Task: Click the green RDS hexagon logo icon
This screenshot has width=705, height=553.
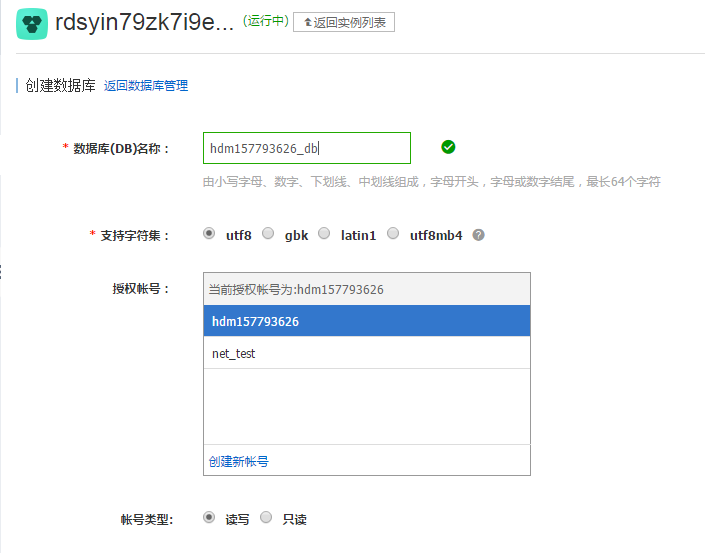Action: pyautogui.click(x=32, y=25)
